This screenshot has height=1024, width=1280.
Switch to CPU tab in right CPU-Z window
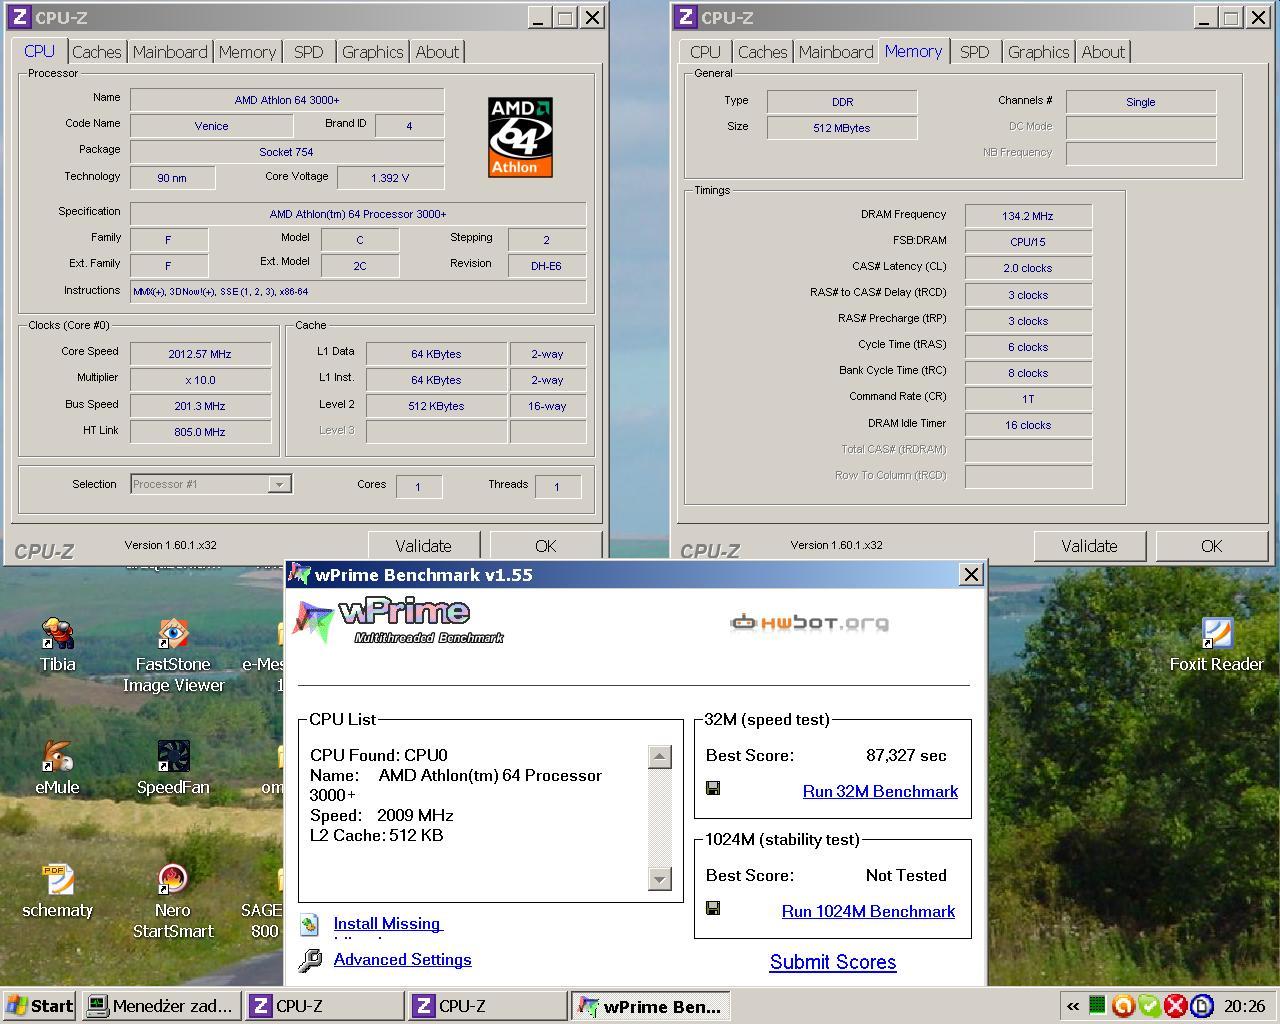pos(705,52)
